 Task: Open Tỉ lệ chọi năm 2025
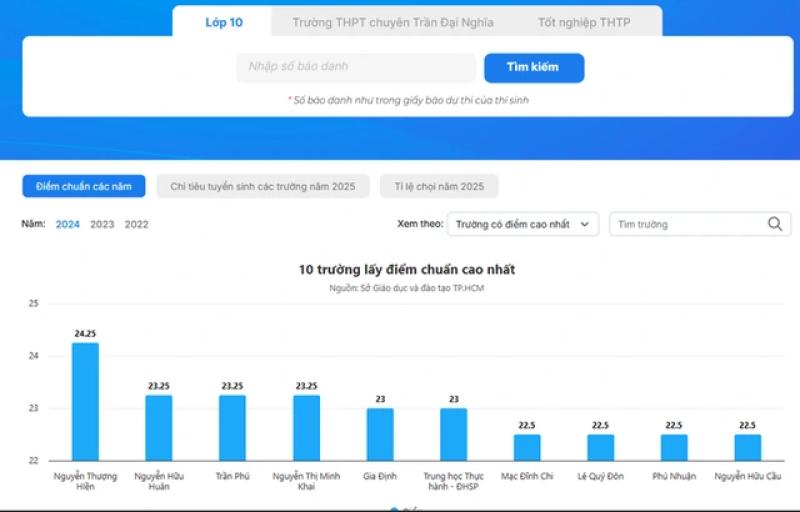click(x=439, y=186)
